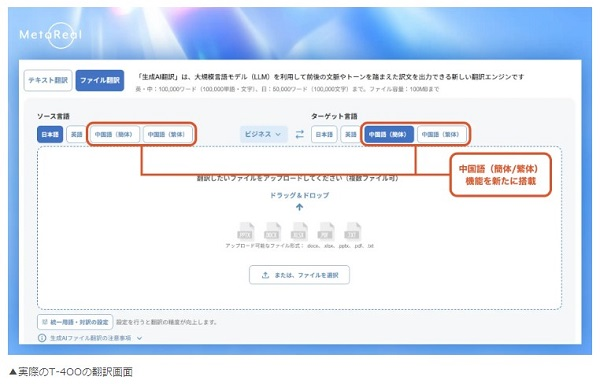Expand the 注意事項 chevron
This screenshot has height=384, width=600.
pos(140,338)
